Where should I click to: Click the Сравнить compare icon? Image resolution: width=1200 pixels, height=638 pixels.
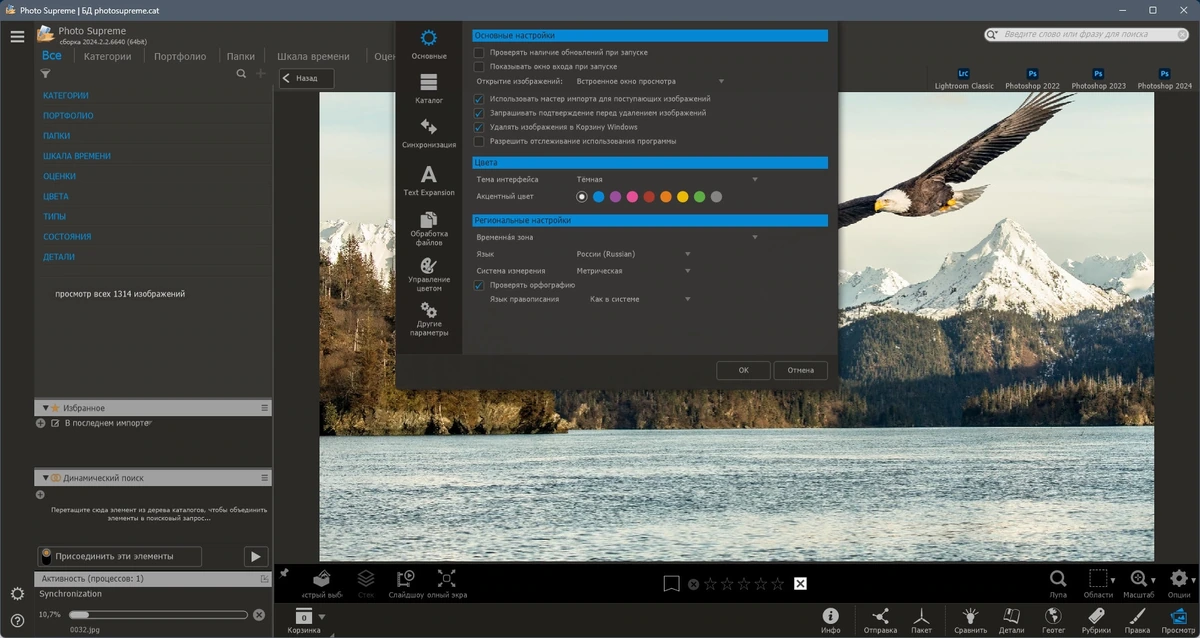970,620
